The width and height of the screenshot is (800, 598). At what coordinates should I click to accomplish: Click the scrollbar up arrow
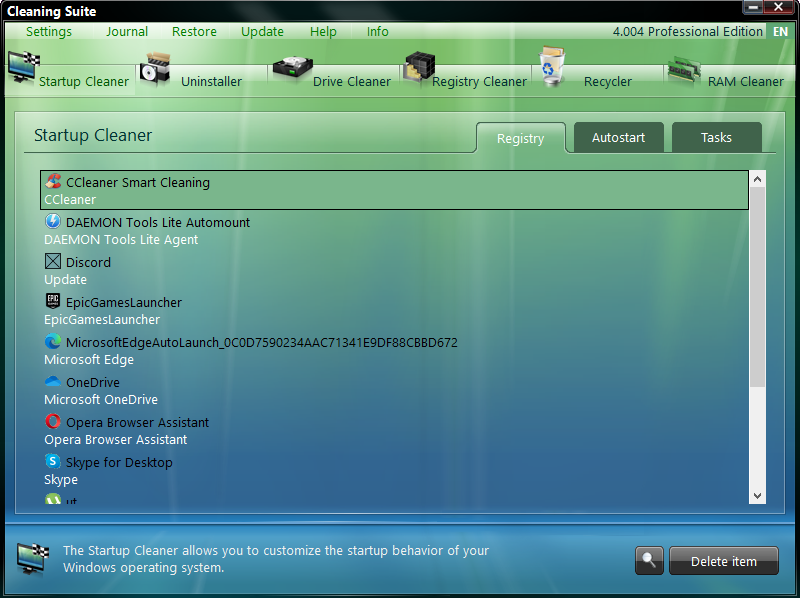[757, 179]
